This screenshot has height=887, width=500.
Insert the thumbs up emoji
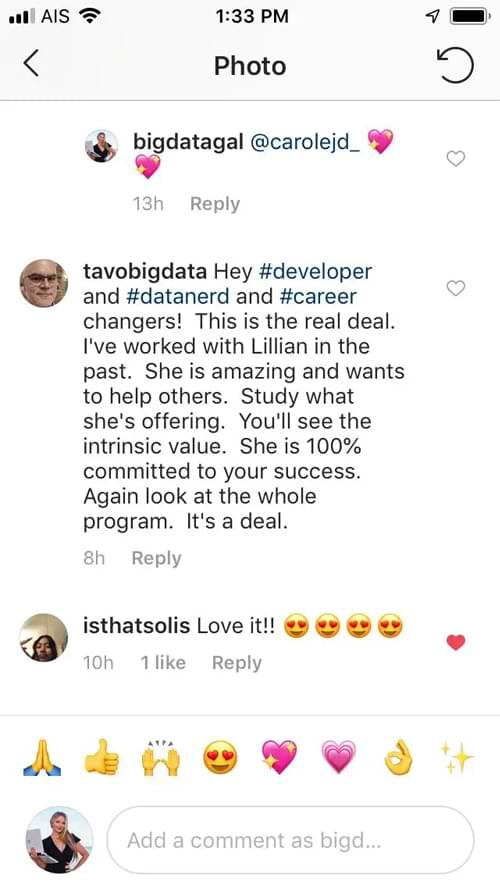click(101, 758)
